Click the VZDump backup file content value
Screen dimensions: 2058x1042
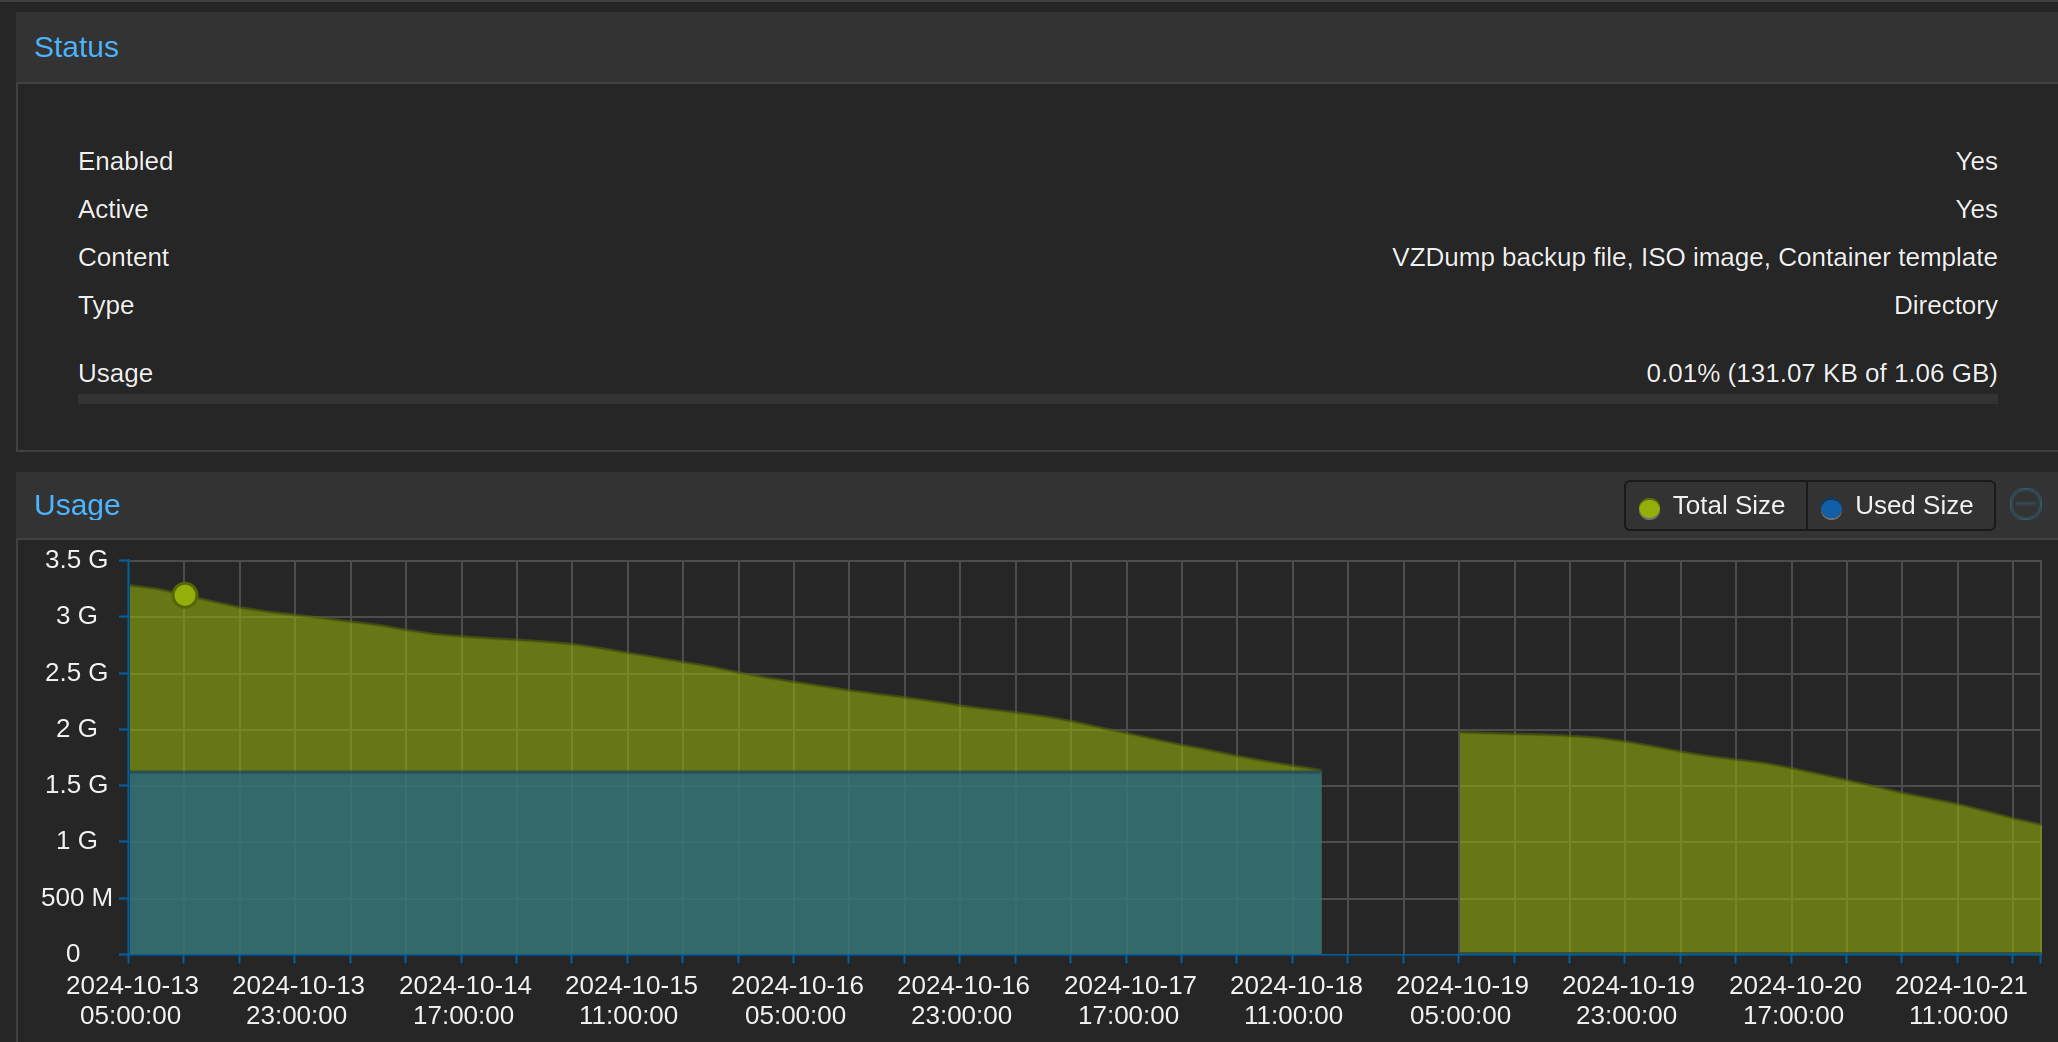point(1694,257)
